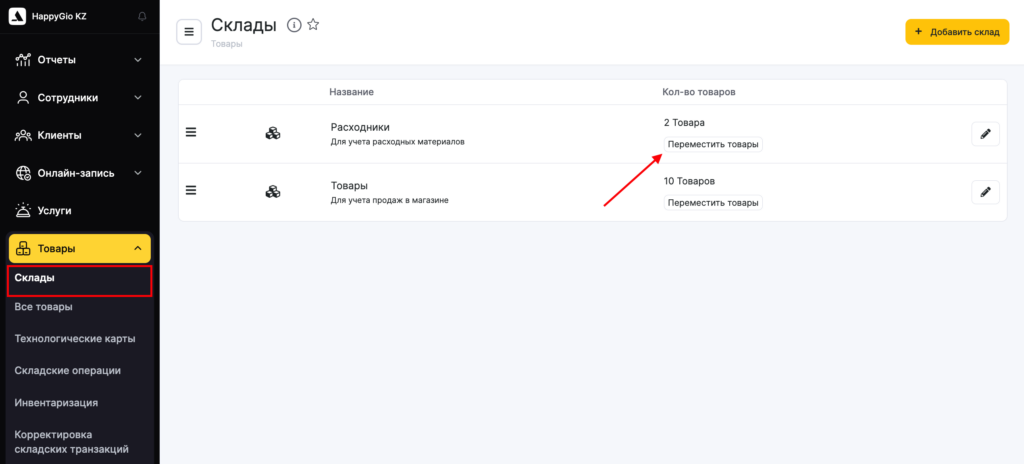Open Все товары in the sidebar
1024x464 pixels.
[44, 307]
